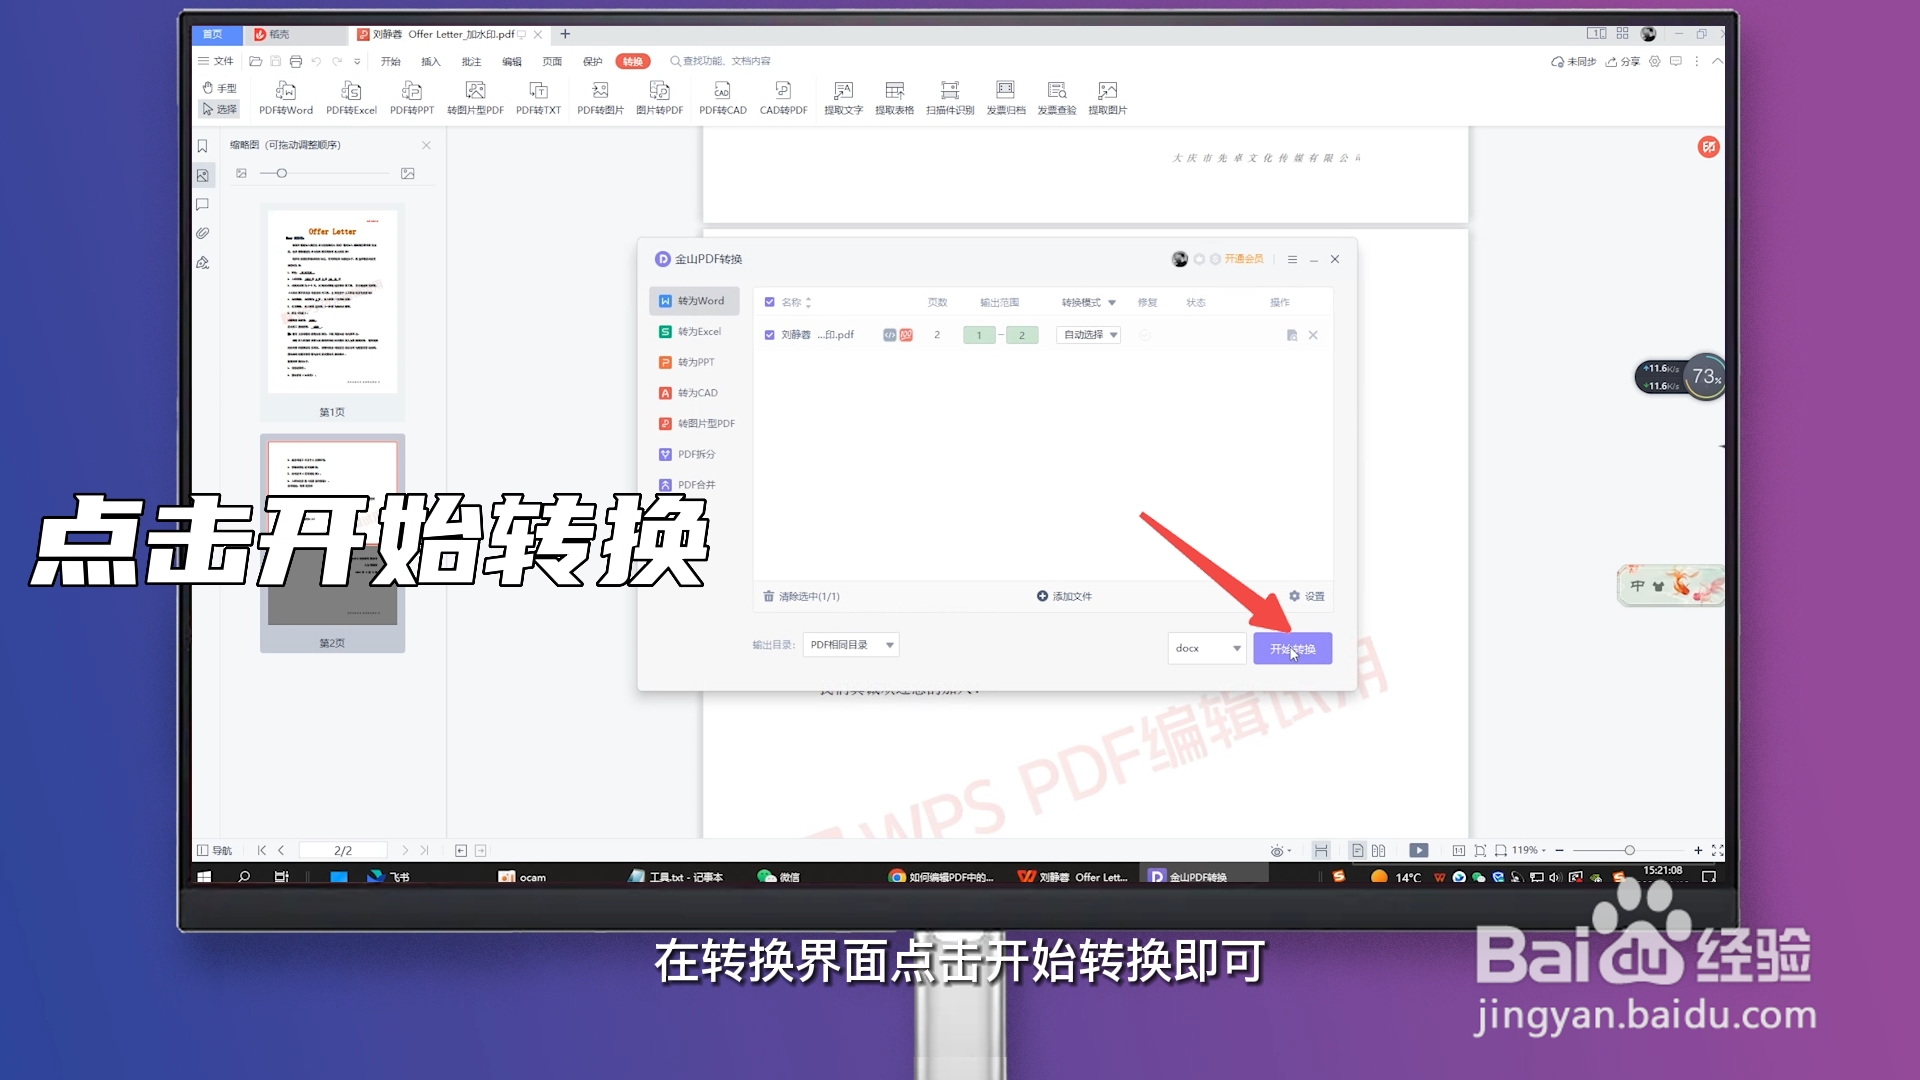
Task: Open the PDF转PPT converter
Action: (412, 96)
